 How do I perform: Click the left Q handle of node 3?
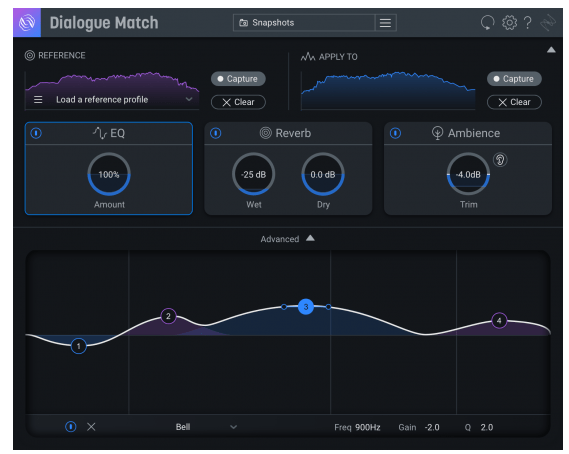[x=284, y=307]
